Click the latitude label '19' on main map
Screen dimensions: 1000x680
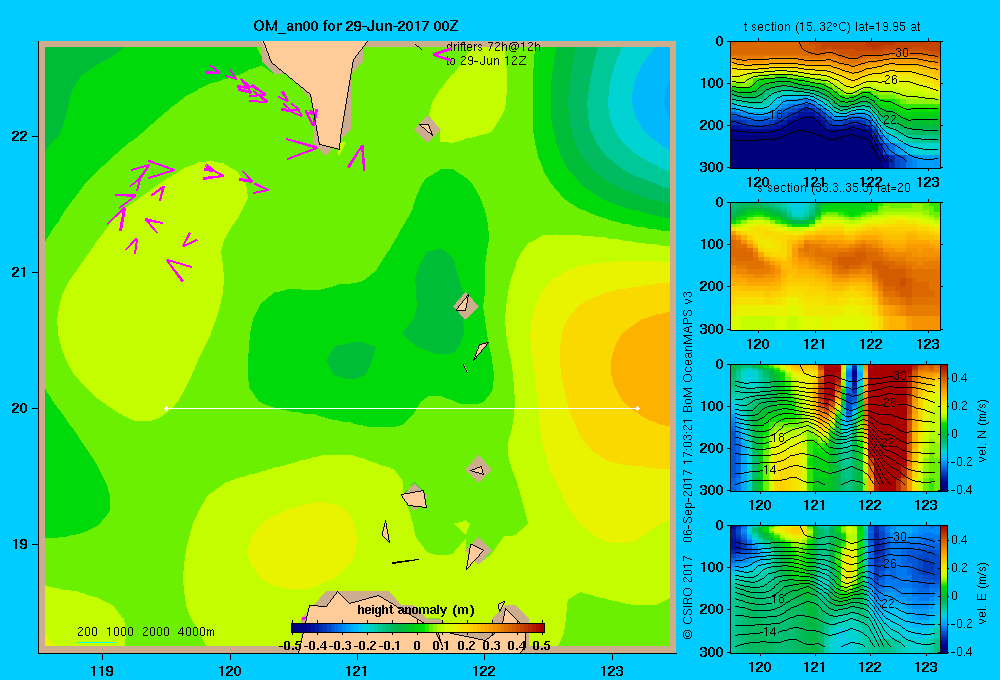tap(20, 544)
